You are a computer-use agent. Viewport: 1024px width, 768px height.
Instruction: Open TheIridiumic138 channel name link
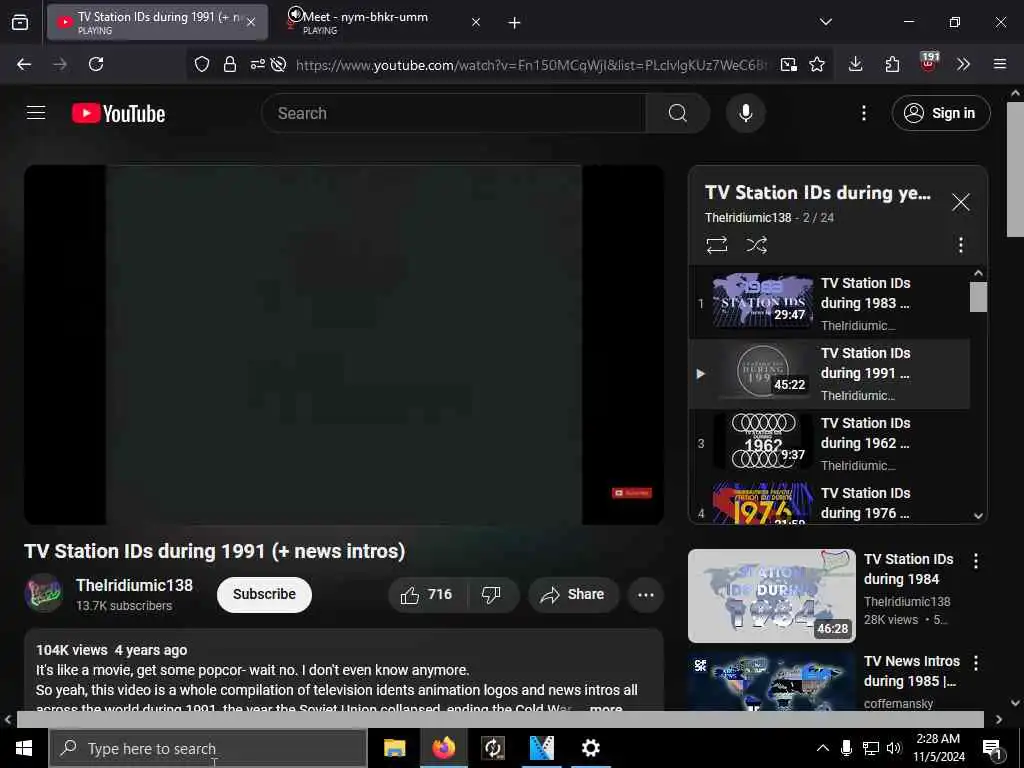[x=135, y=585]
